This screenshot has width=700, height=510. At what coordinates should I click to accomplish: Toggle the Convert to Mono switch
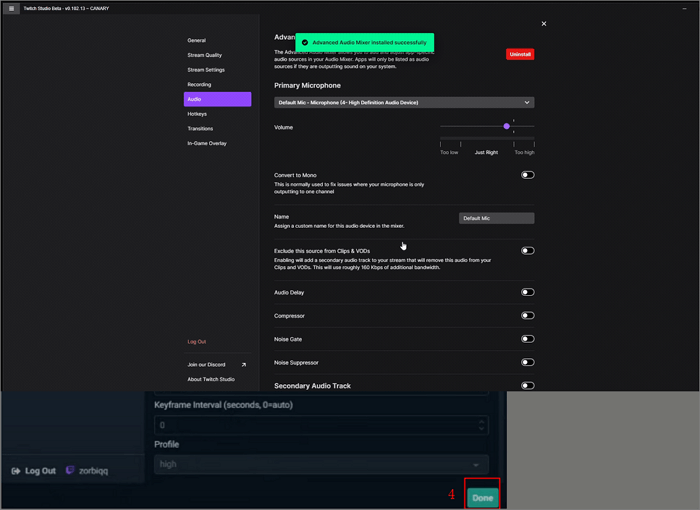[527, 175]
